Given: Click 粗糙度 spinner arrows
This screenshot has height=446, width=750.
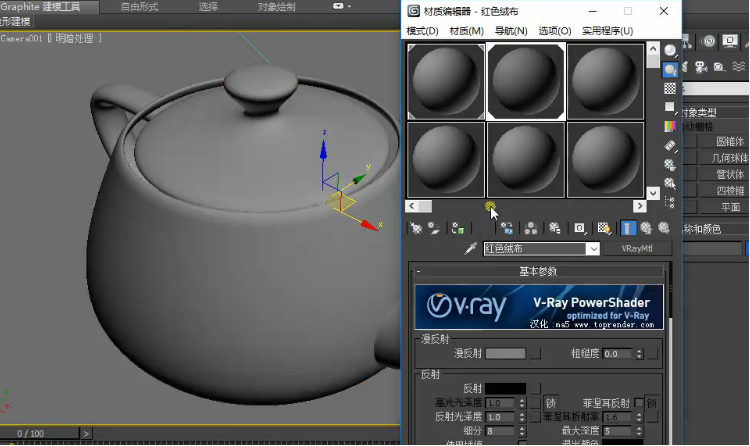Looking at the screenshot, I should point(639,354).
